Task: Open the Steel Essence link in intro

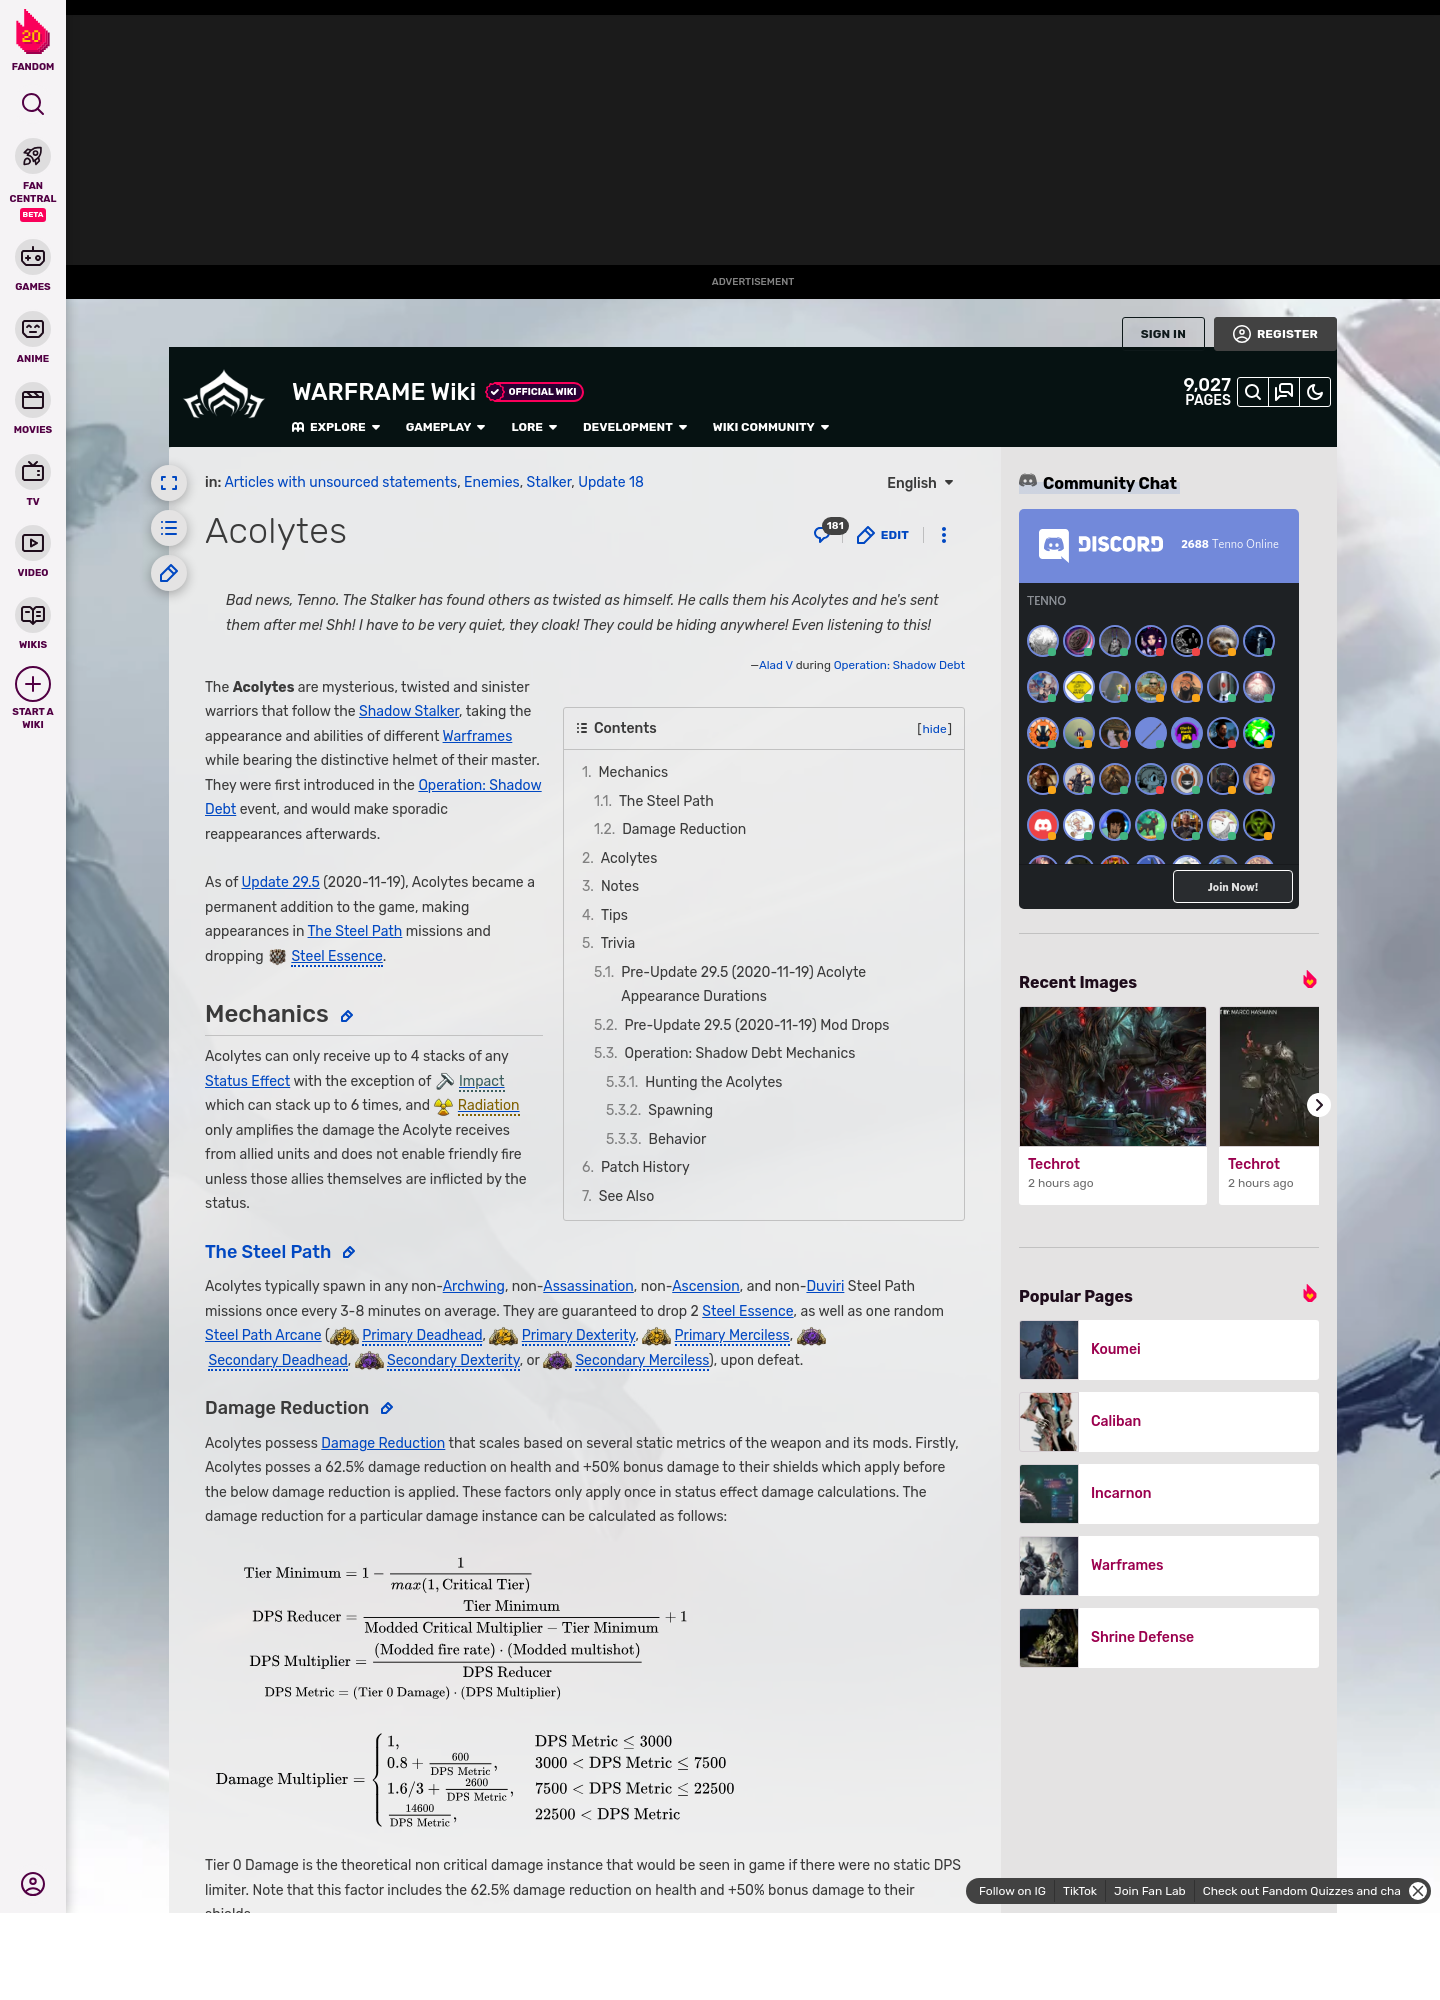Action: (x=337, y=956)
